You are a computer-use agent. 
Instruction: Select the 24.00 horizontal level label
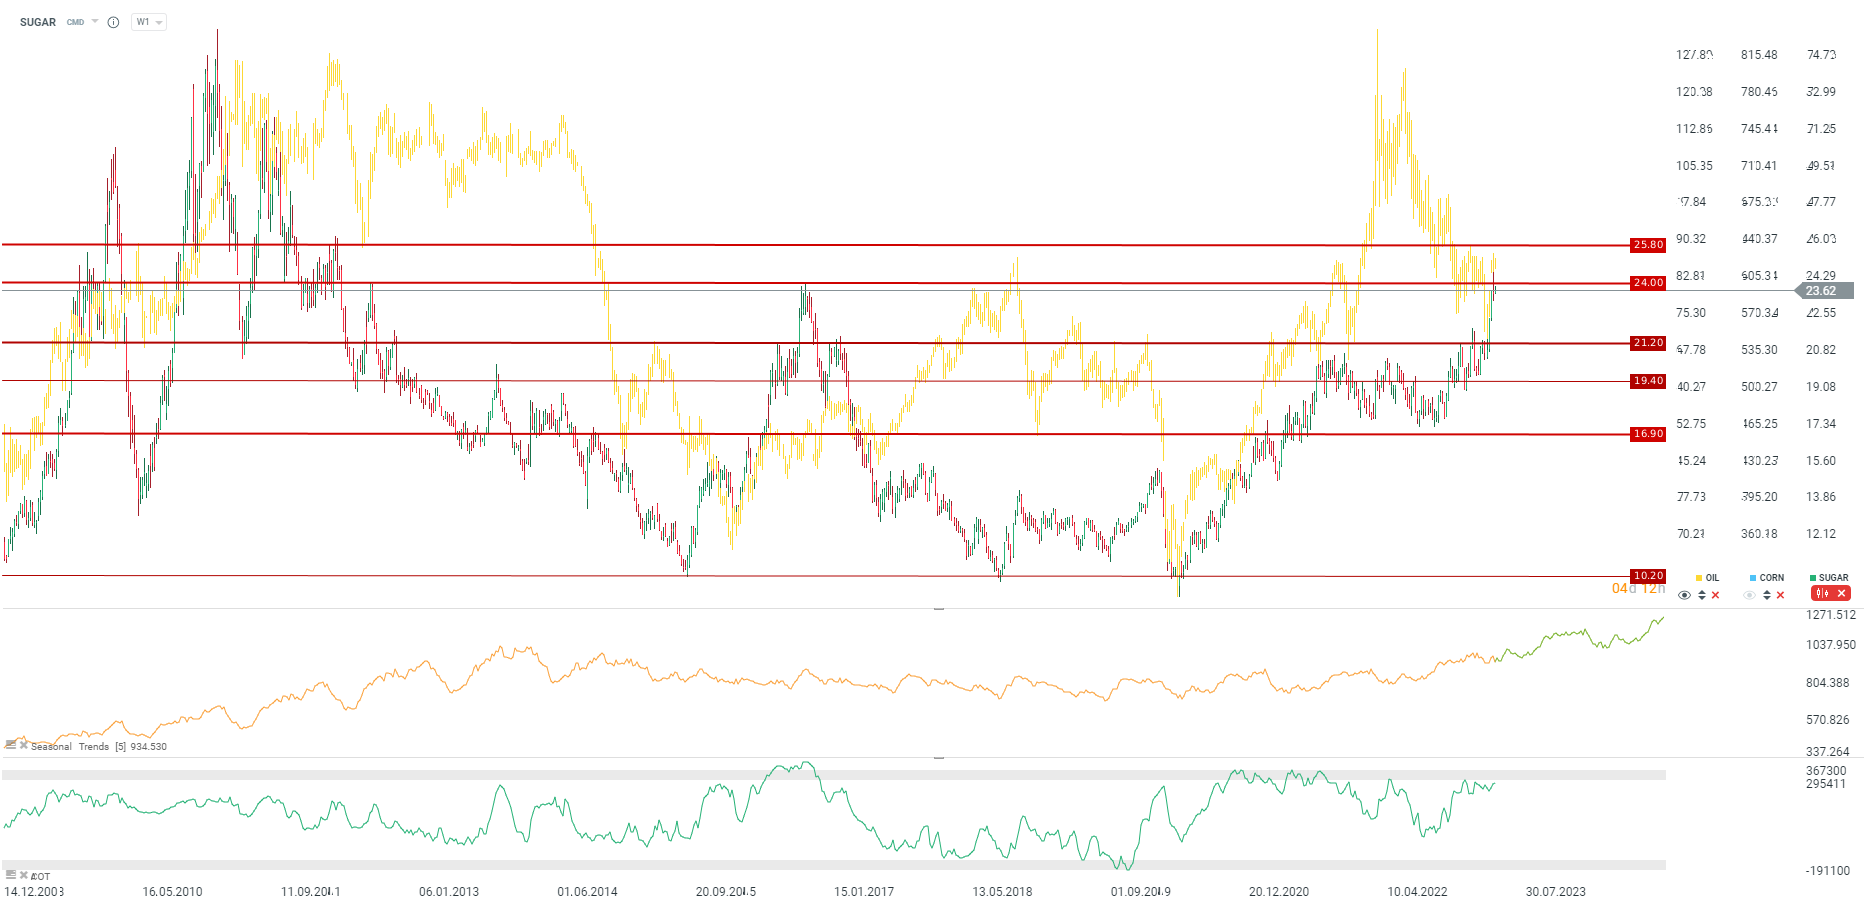tap(1648, 283)
